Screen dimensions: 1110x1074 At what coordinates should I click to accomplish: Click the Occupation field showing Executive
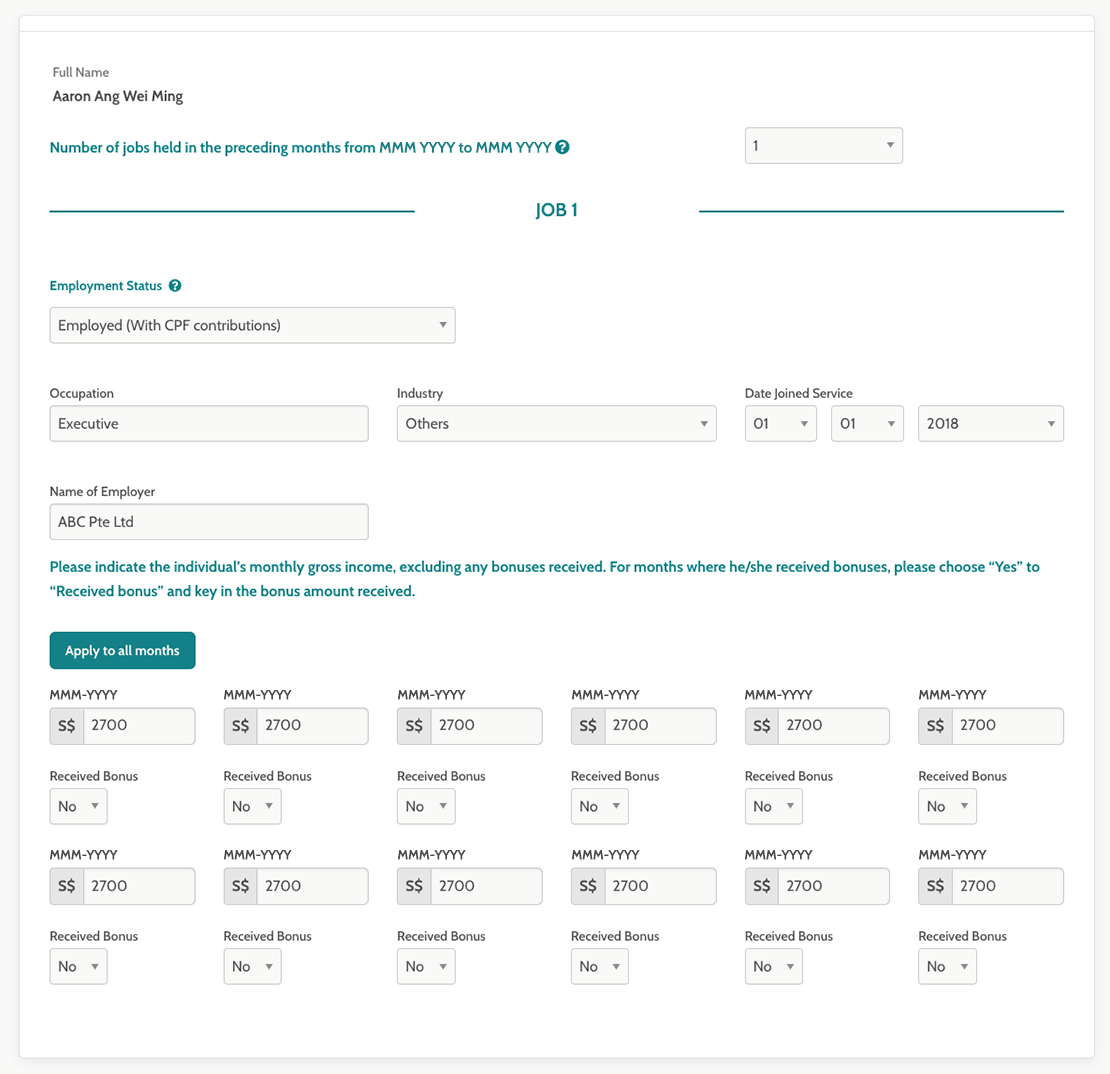pyautogui.click(x=208, y=423)
